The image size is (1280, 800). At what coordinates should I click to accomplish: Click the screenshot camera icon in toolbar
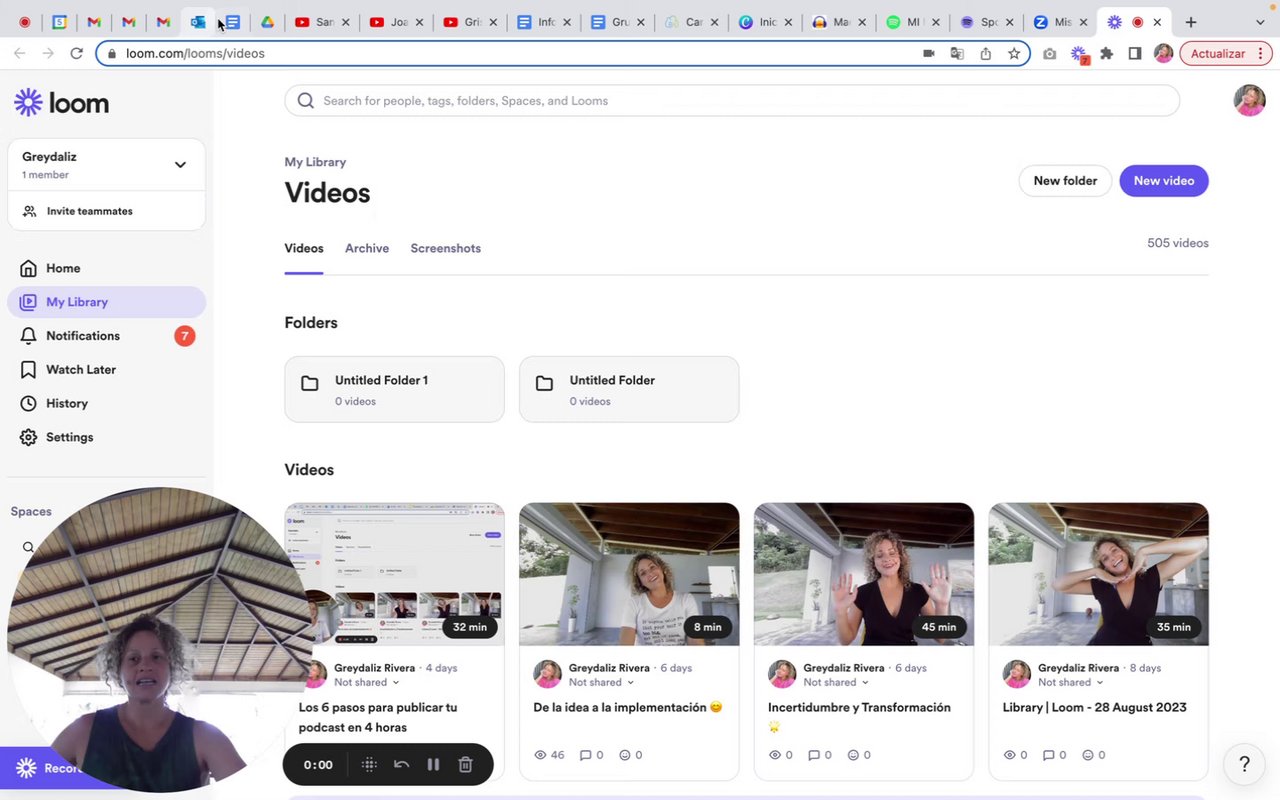(1049, 53)
